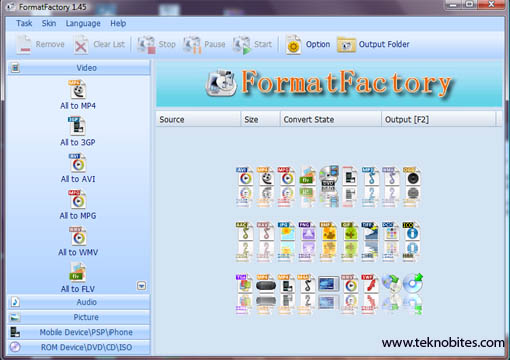The height and width of the screenshot is (360, 510).
Task: Open the Language menu
Action: [x=83, y=23]
